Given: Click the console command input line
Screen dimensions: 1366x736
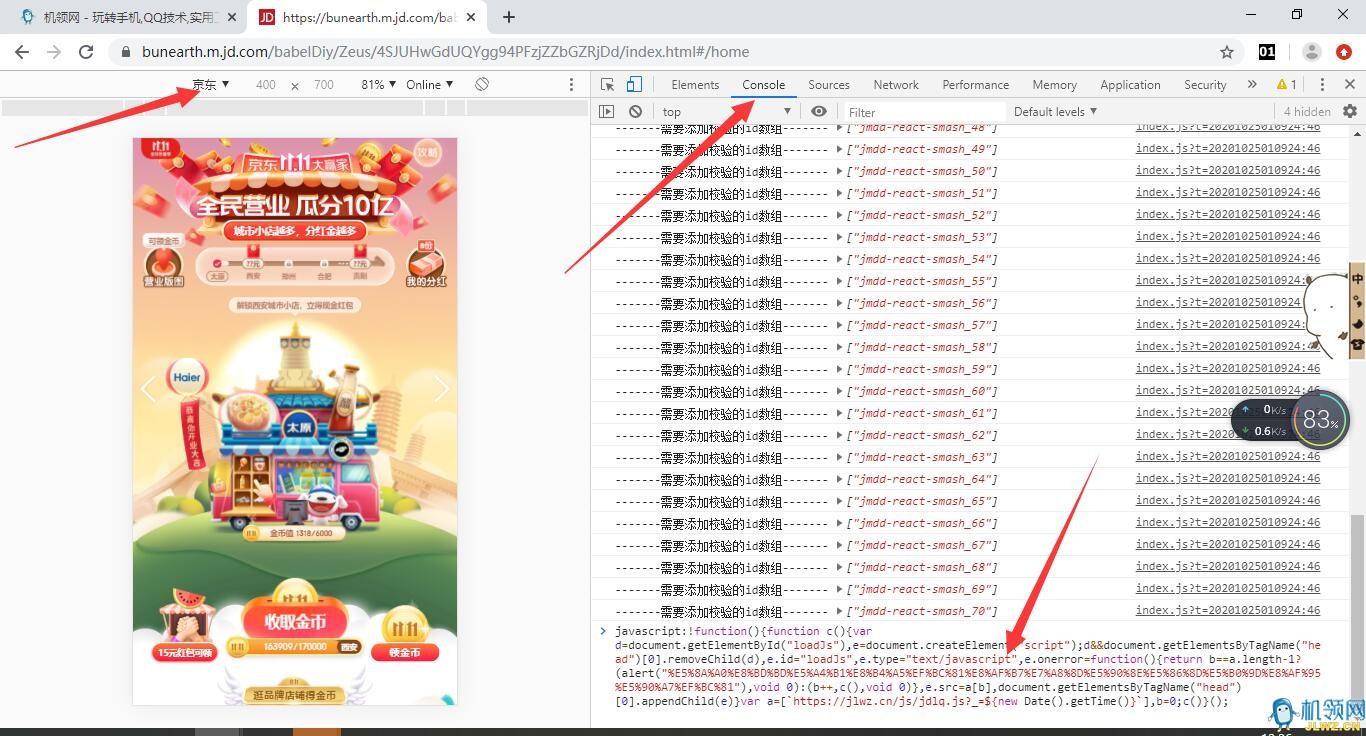Looking at the screenshot, I should (x=970, y=666).
